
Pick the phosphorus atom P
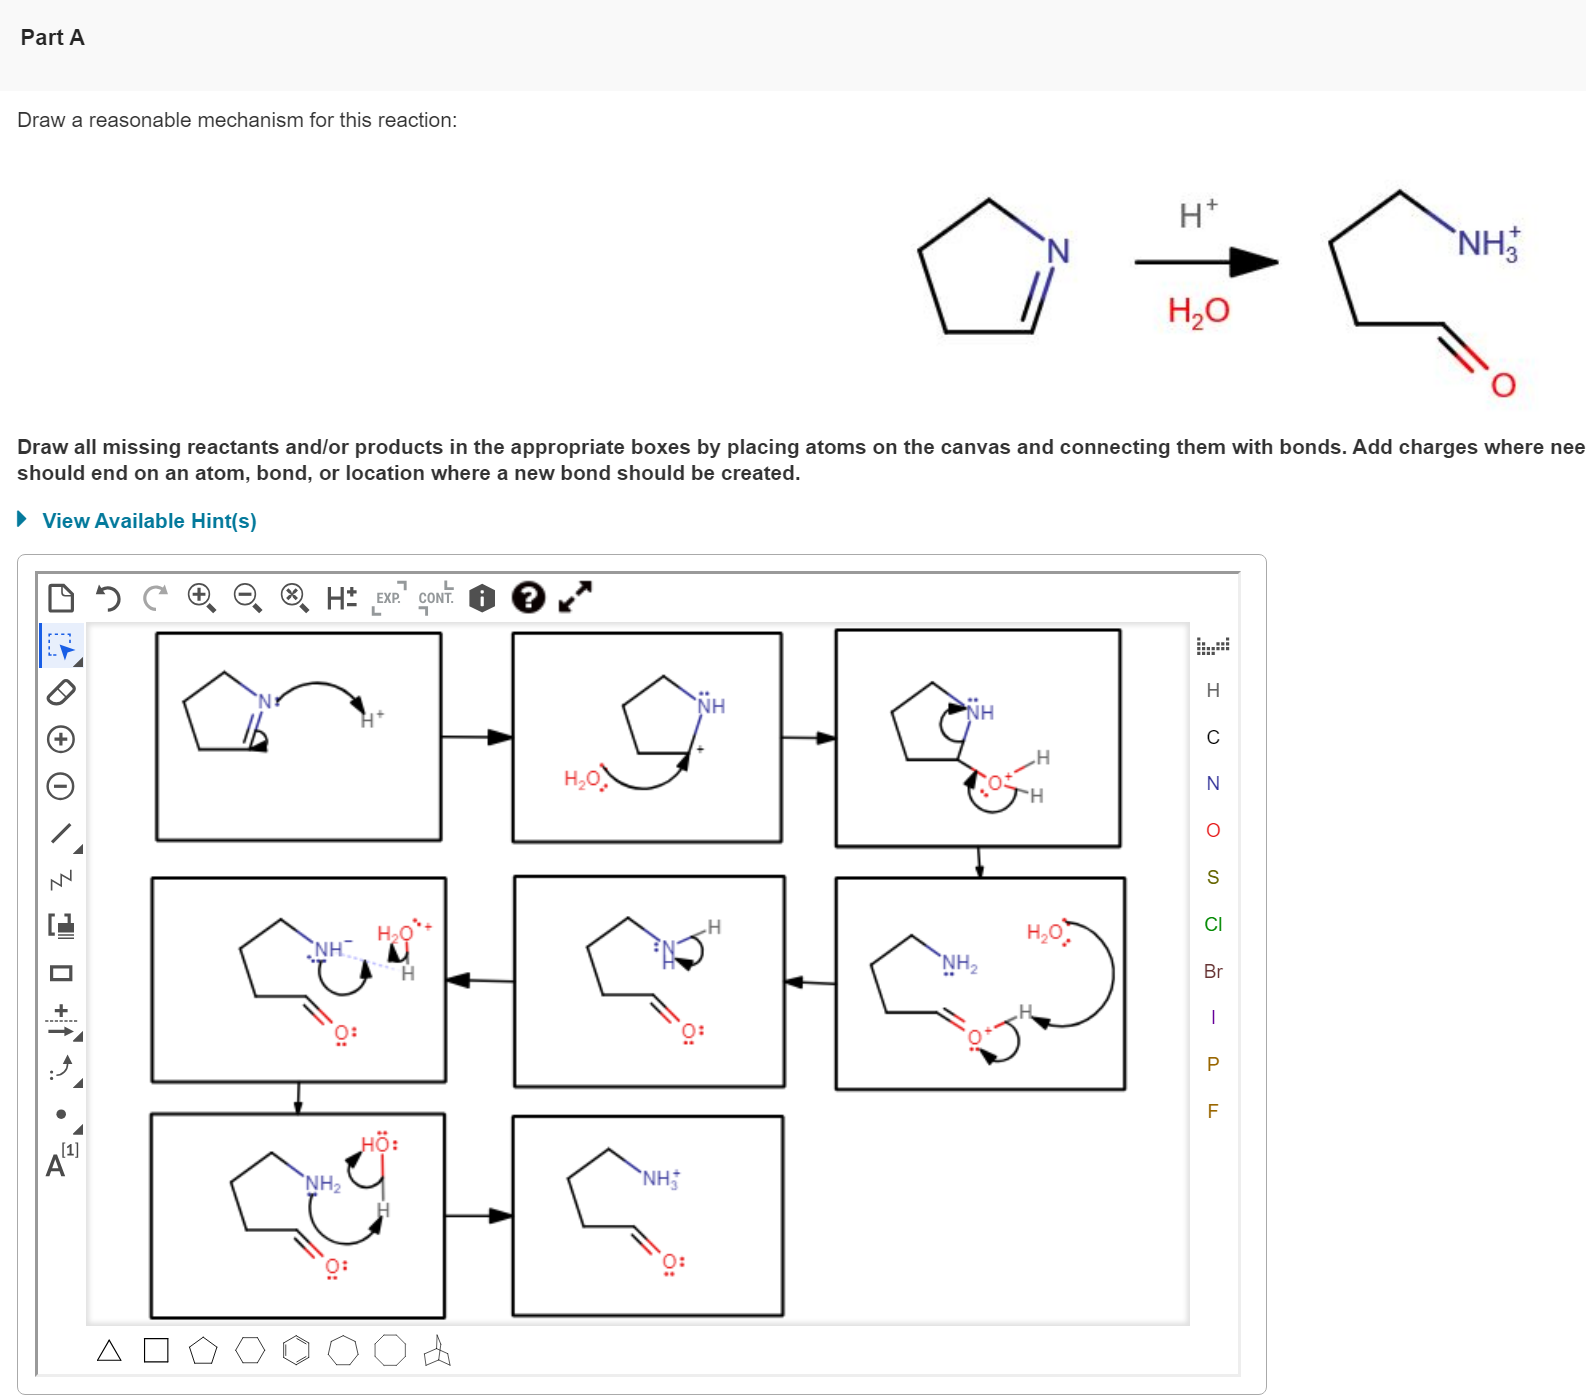pyautogui.click(x=1213, y=1064)
